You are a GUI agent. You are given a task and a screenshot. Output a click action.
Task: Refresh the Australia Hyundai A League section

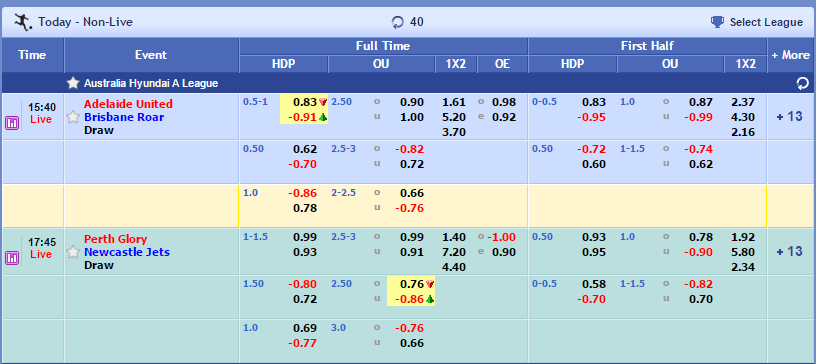pyautogui.click(x=802, y=83)
